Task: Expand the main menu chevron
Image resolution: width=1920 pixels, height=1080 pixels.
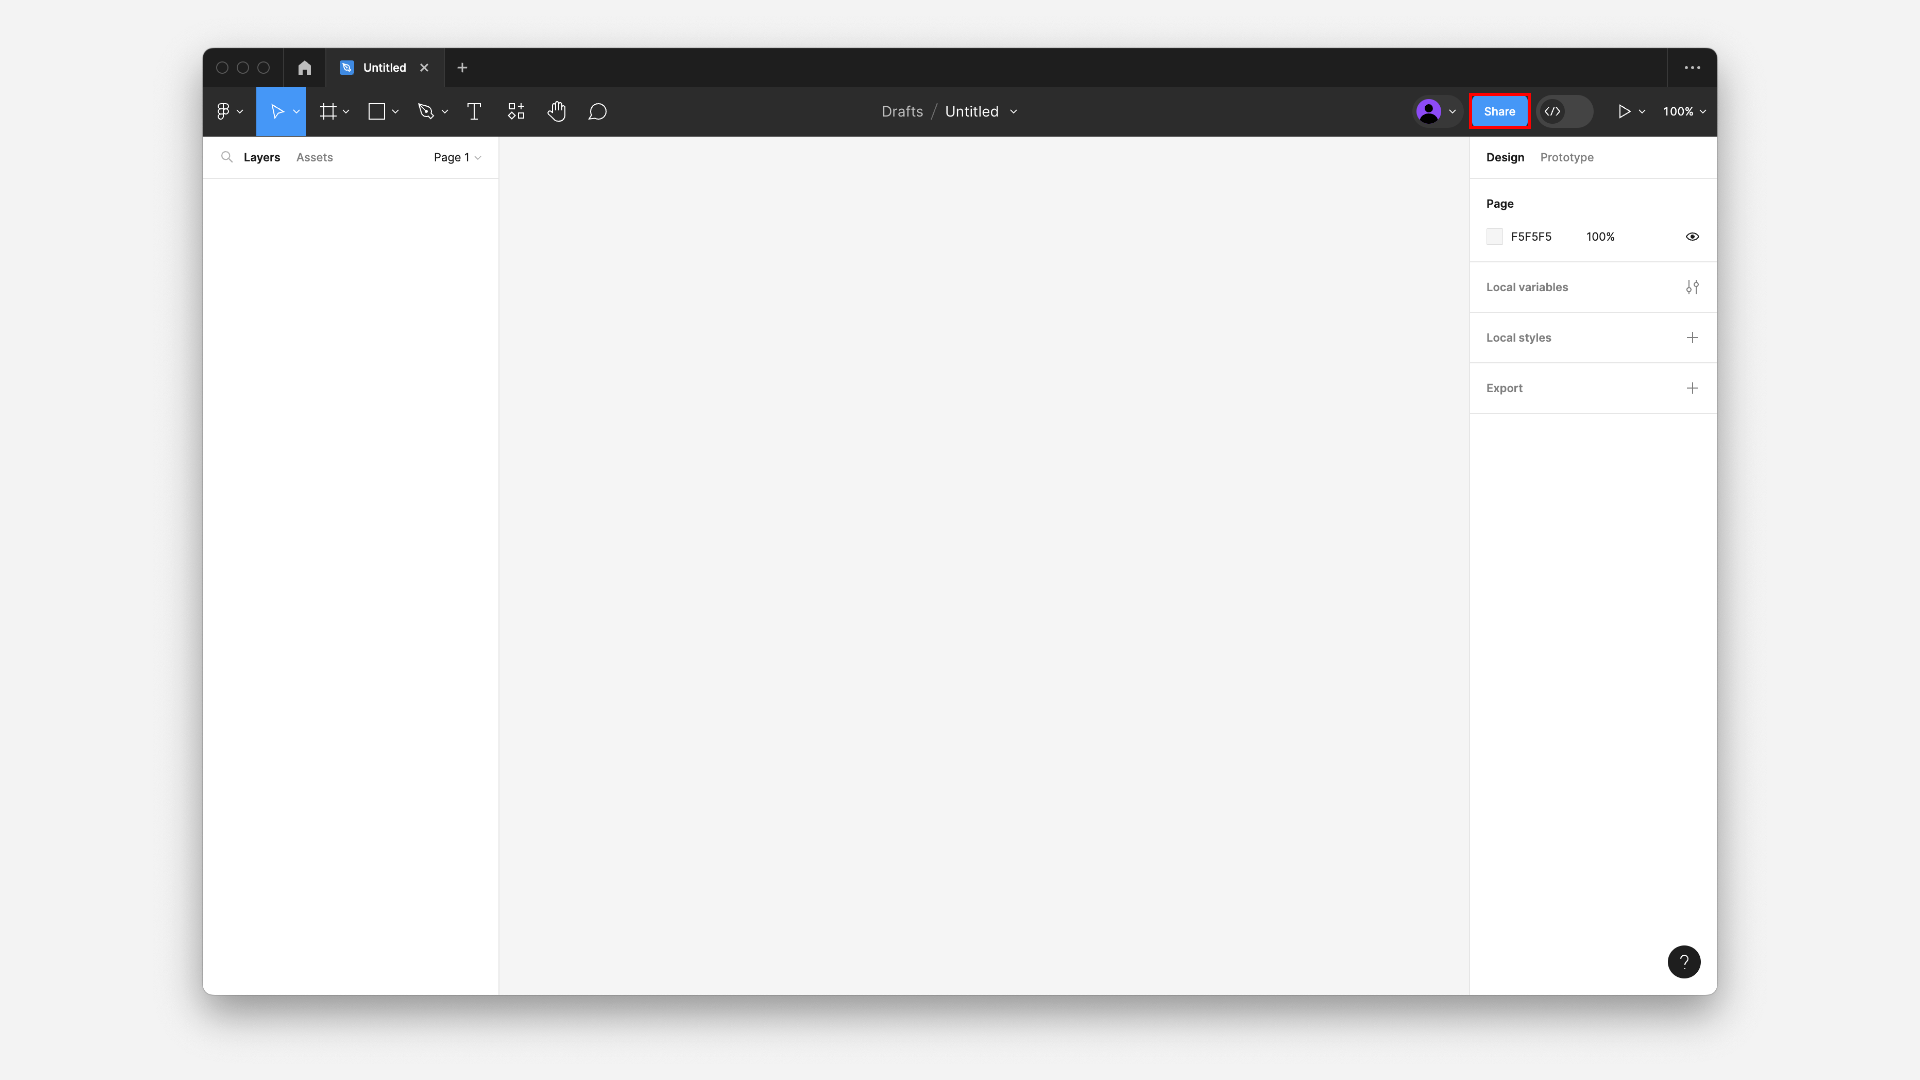Action: [240, 112]
